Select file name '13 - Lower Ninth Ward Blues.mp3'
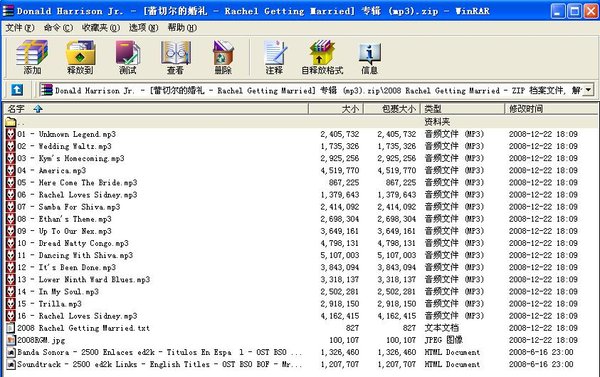The image size is (600, 377). click(x=83, y=280)
